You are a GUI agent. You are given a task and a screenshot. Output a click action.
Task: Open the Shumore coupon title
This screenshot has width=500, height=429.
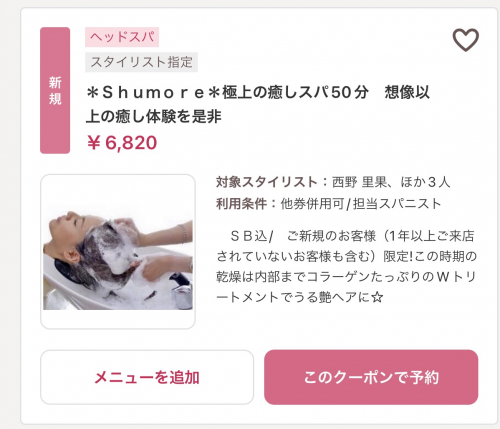click(x=257, y=104)
